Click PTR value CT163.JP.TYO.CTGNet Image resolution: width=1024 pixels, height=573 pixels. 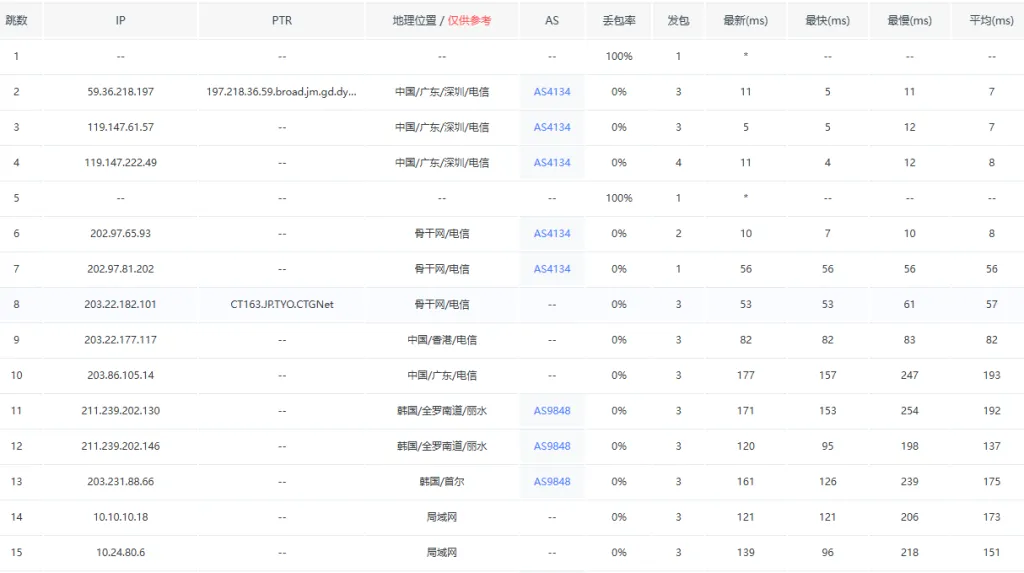[x=281, y=304]
